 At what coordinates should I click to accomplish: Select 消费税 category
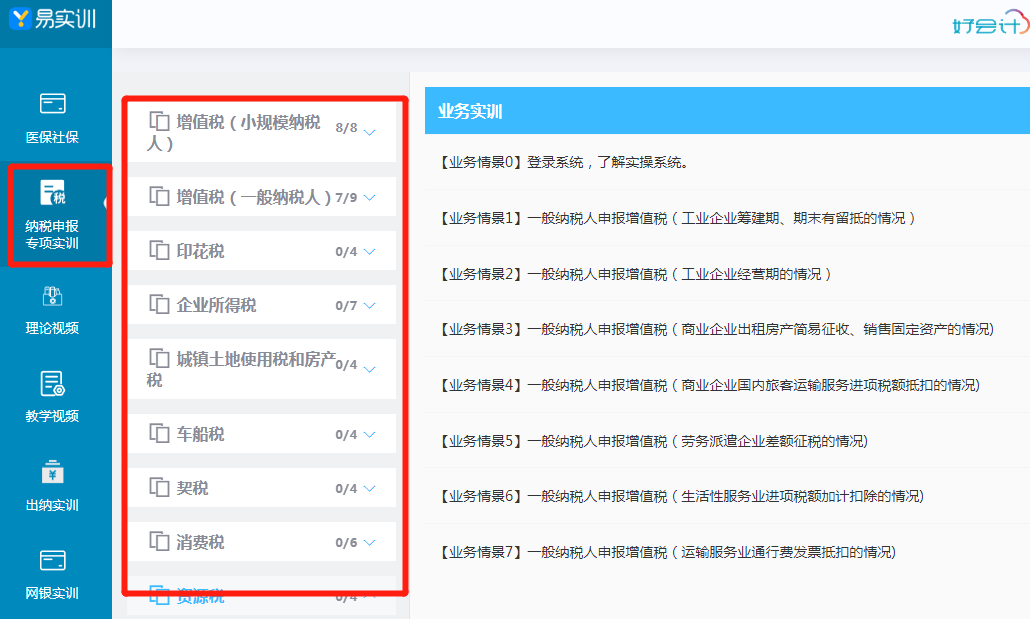[x=262, y=541]
